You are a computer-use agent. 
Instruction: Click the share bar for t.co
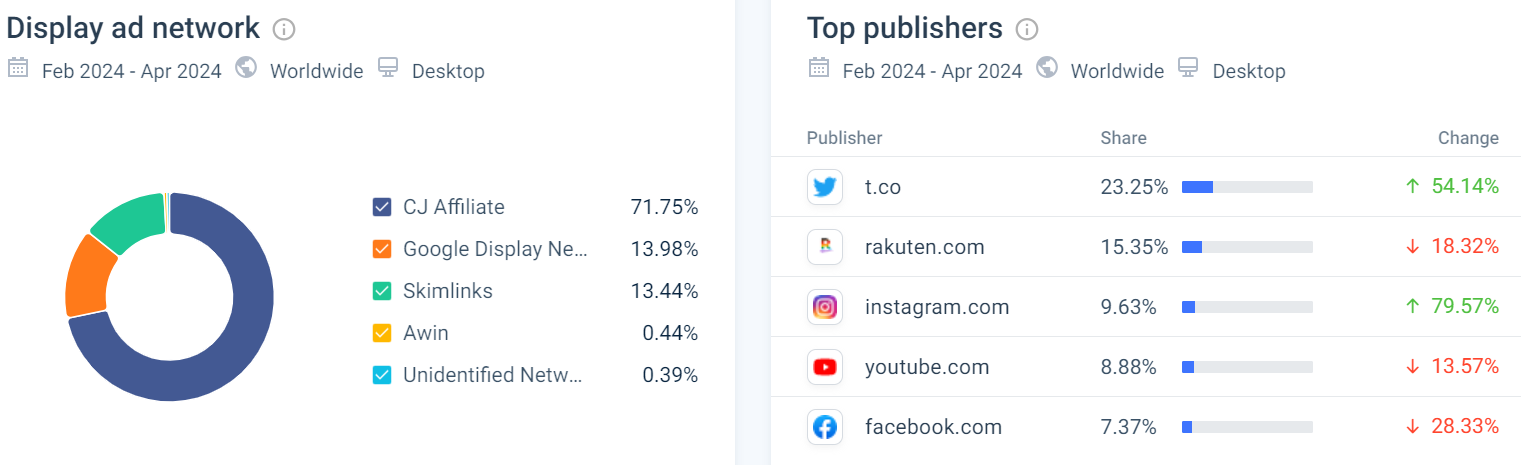click(1247, 187)
